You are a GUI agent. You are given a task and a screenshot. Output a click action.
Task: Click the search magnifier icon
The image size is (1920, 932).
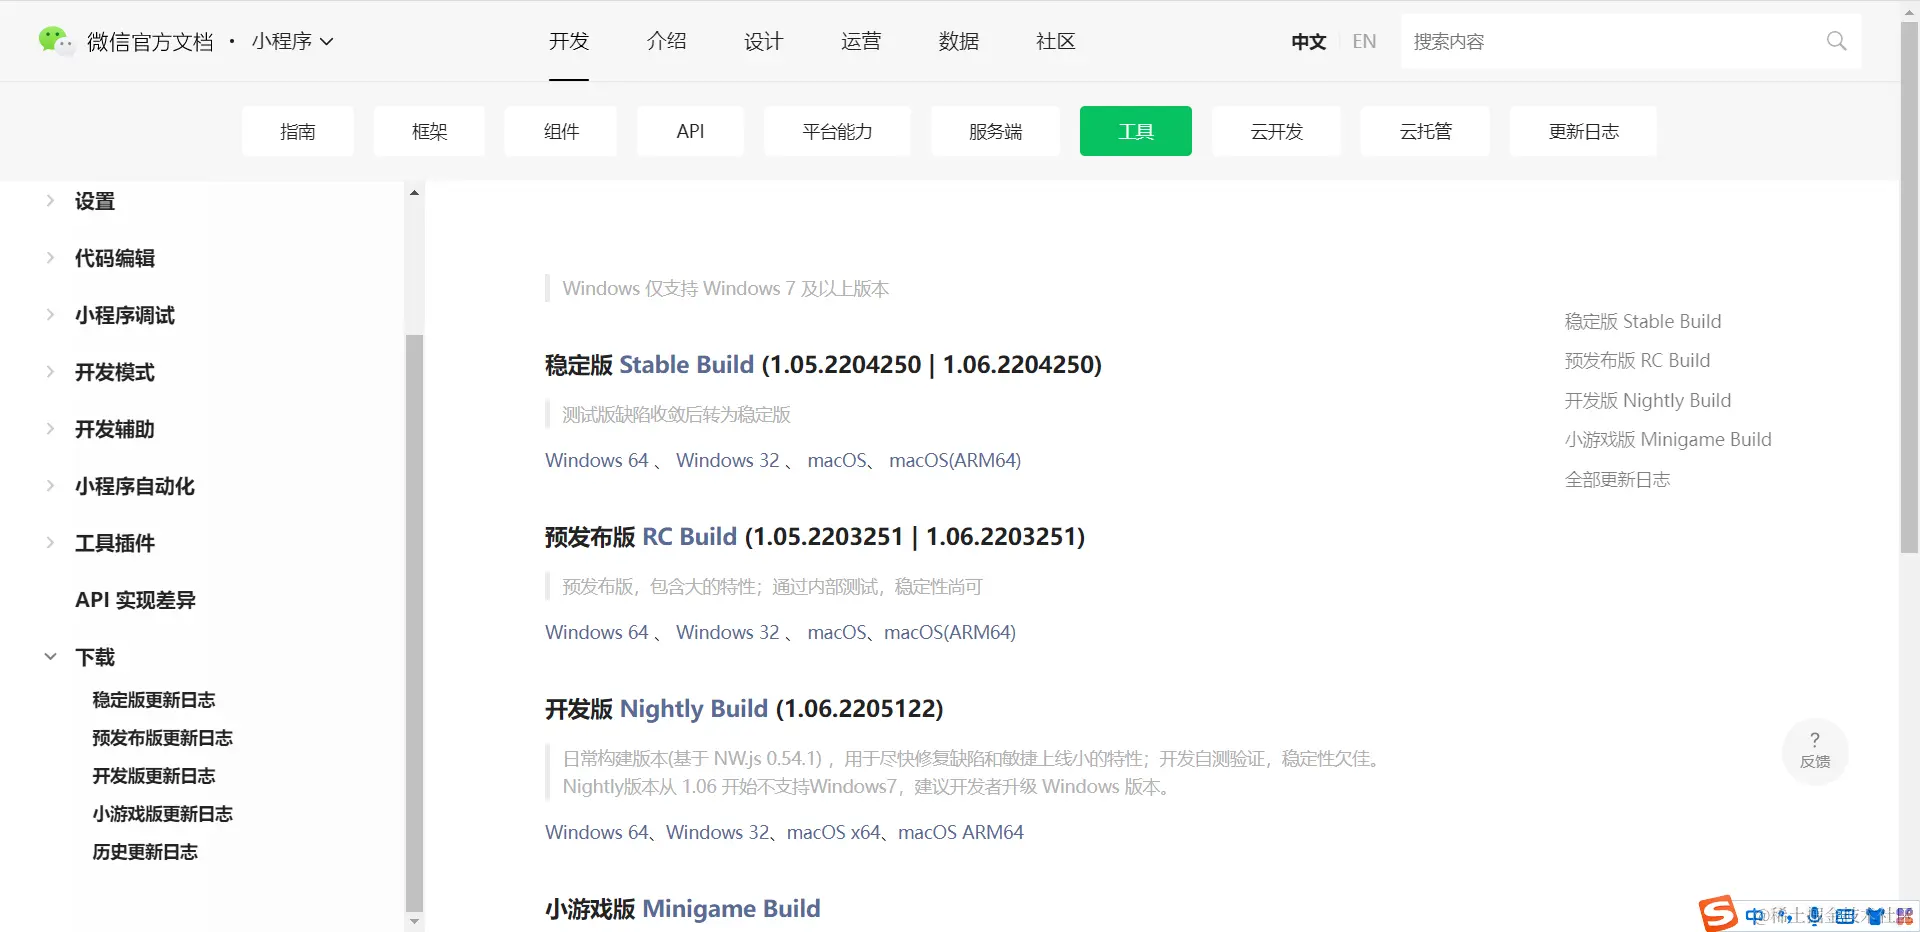coord(1836,41)
